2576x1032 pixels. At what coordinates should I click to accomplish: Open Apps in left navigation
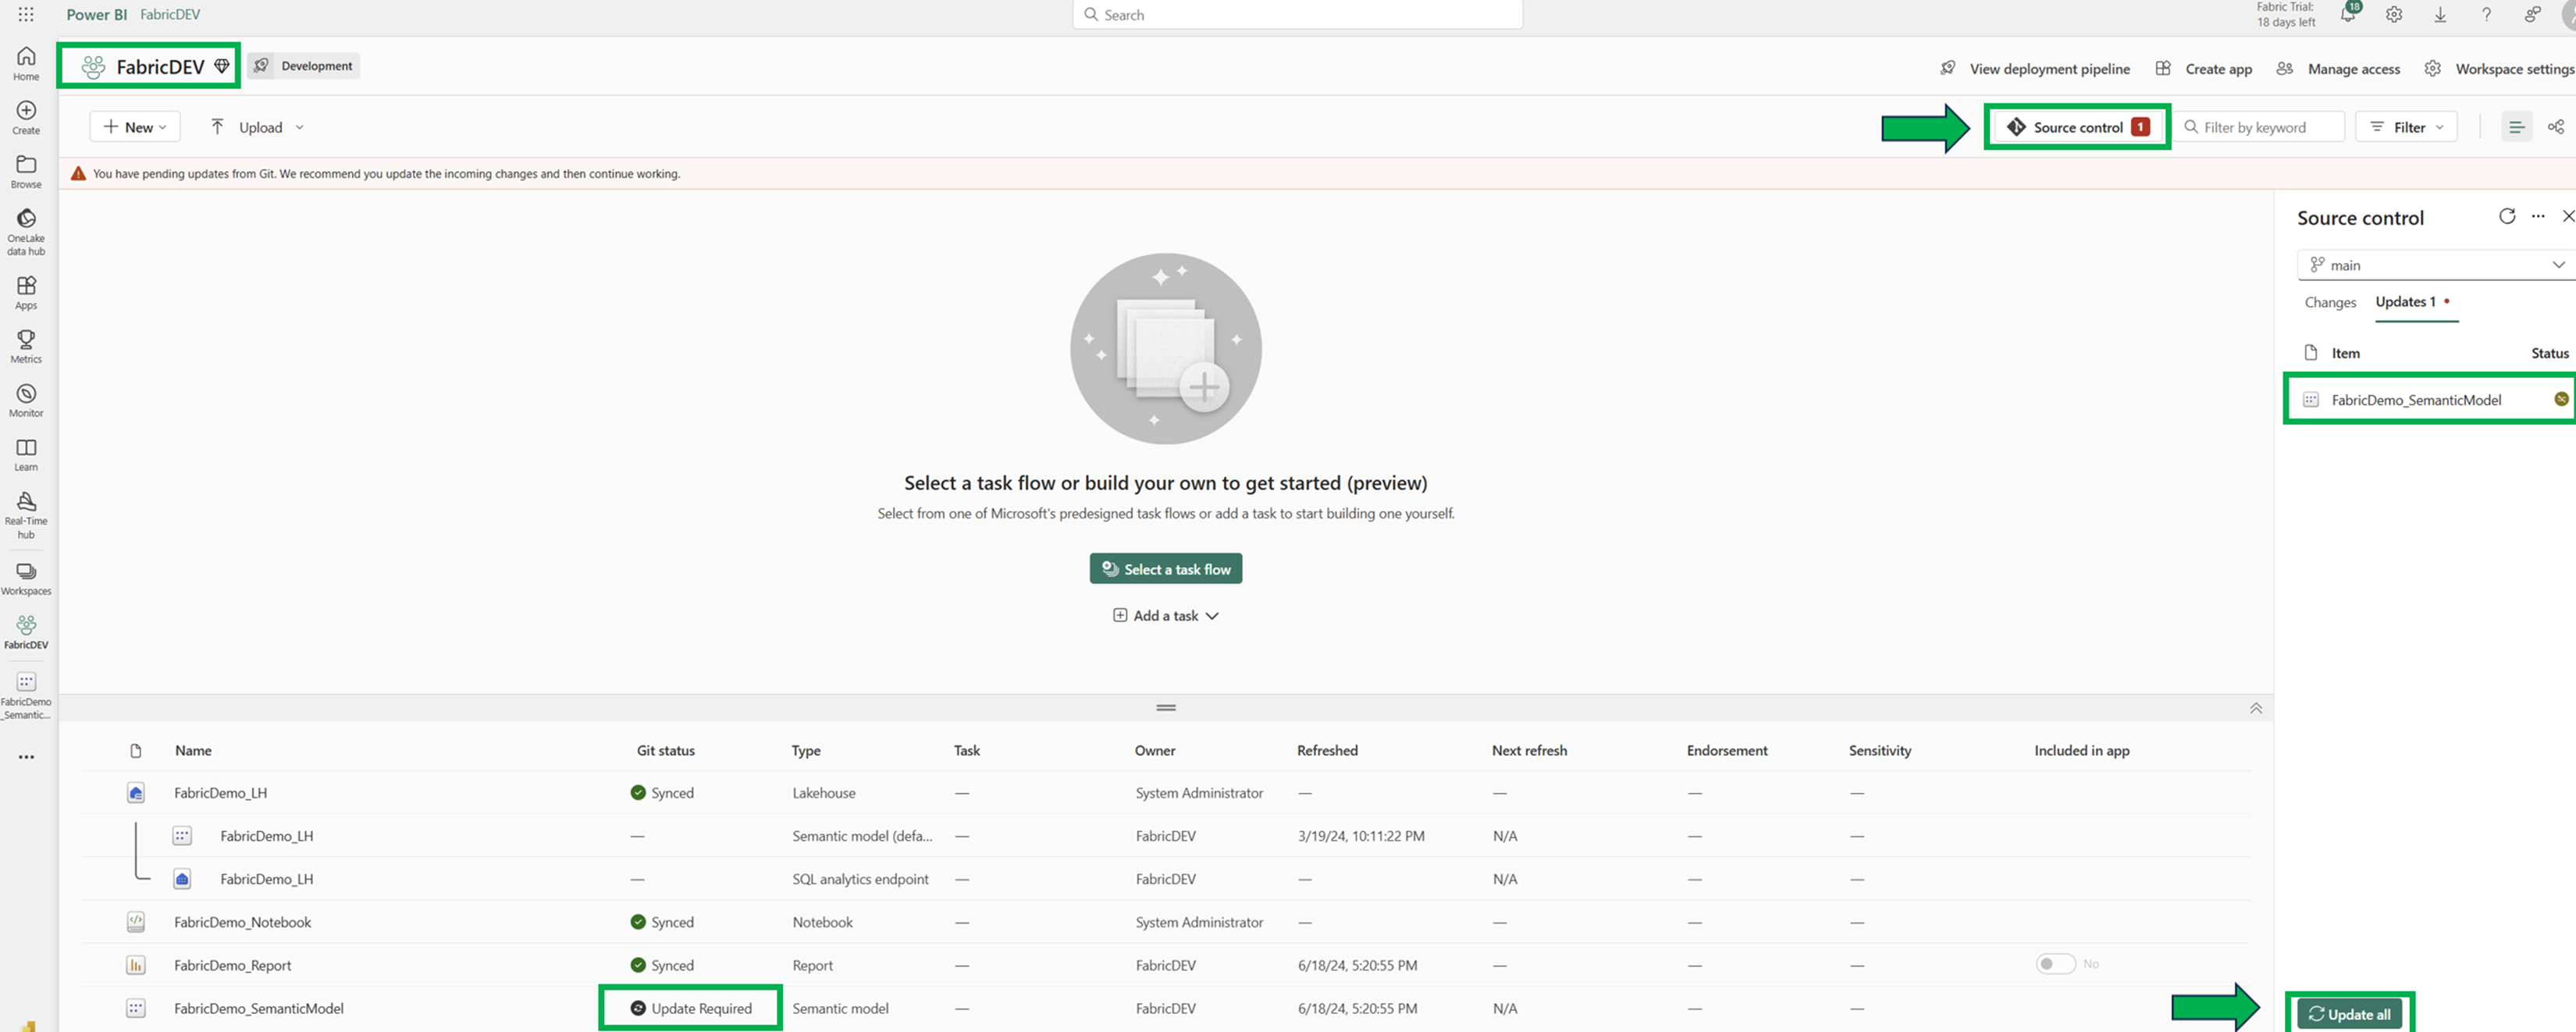[x=26, y=293]
